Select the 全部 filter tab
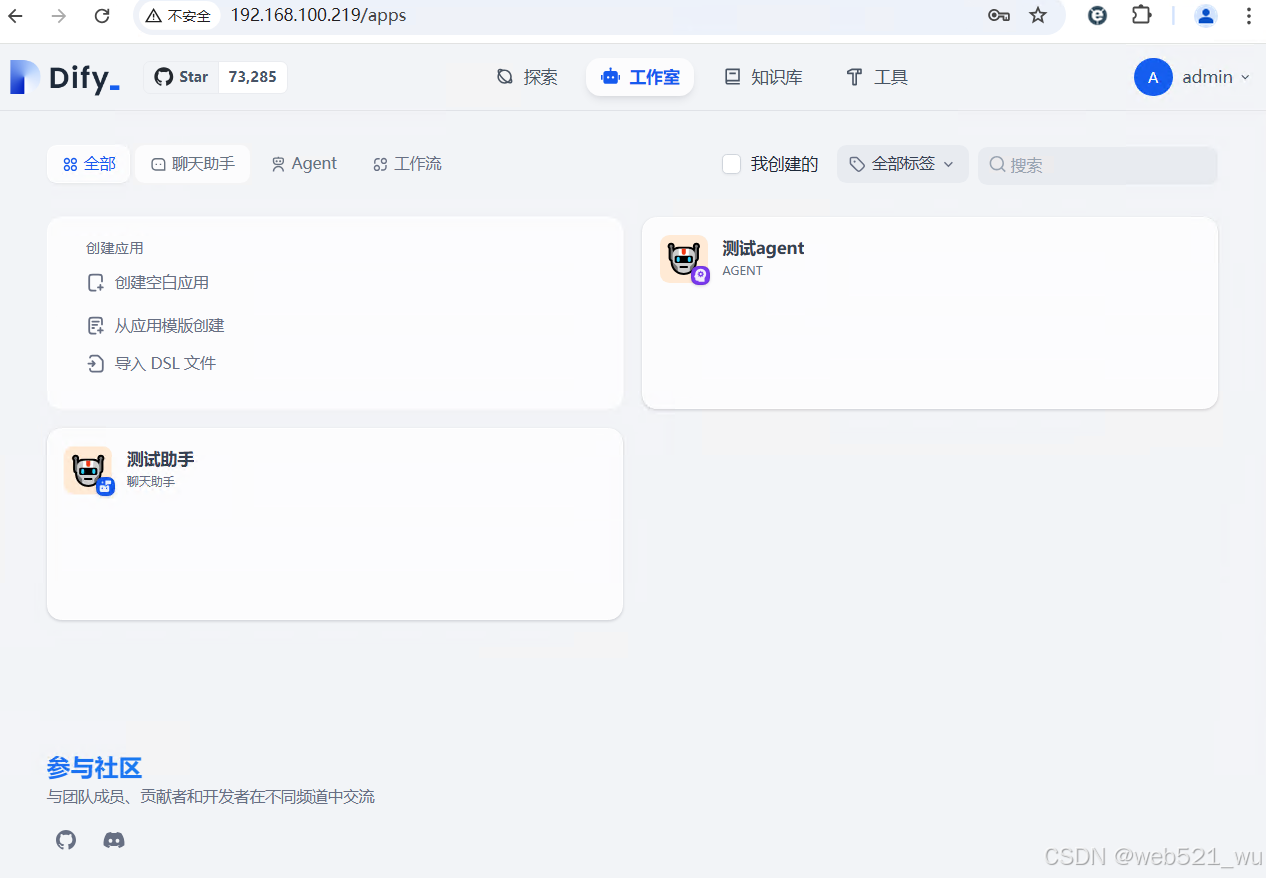 pyautogui.click(x=89, y=164)
